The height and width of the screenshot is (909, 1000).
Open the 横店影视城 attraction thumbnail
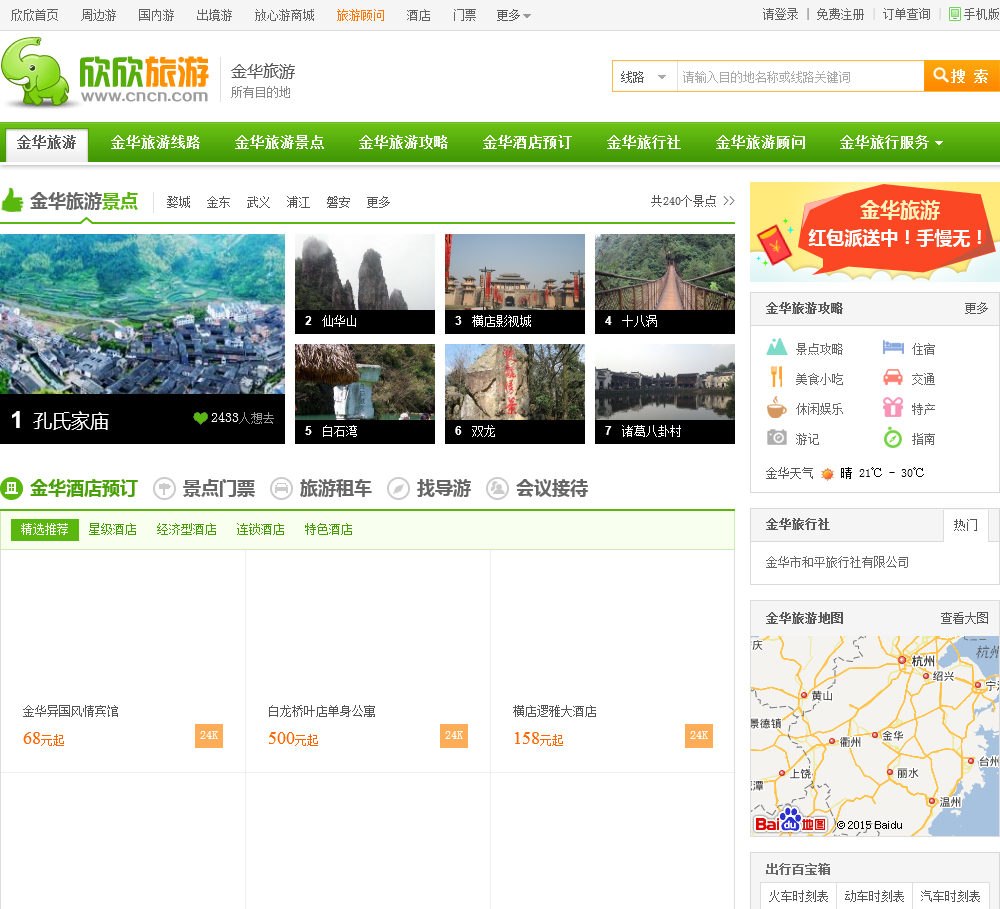pos(515,284)
